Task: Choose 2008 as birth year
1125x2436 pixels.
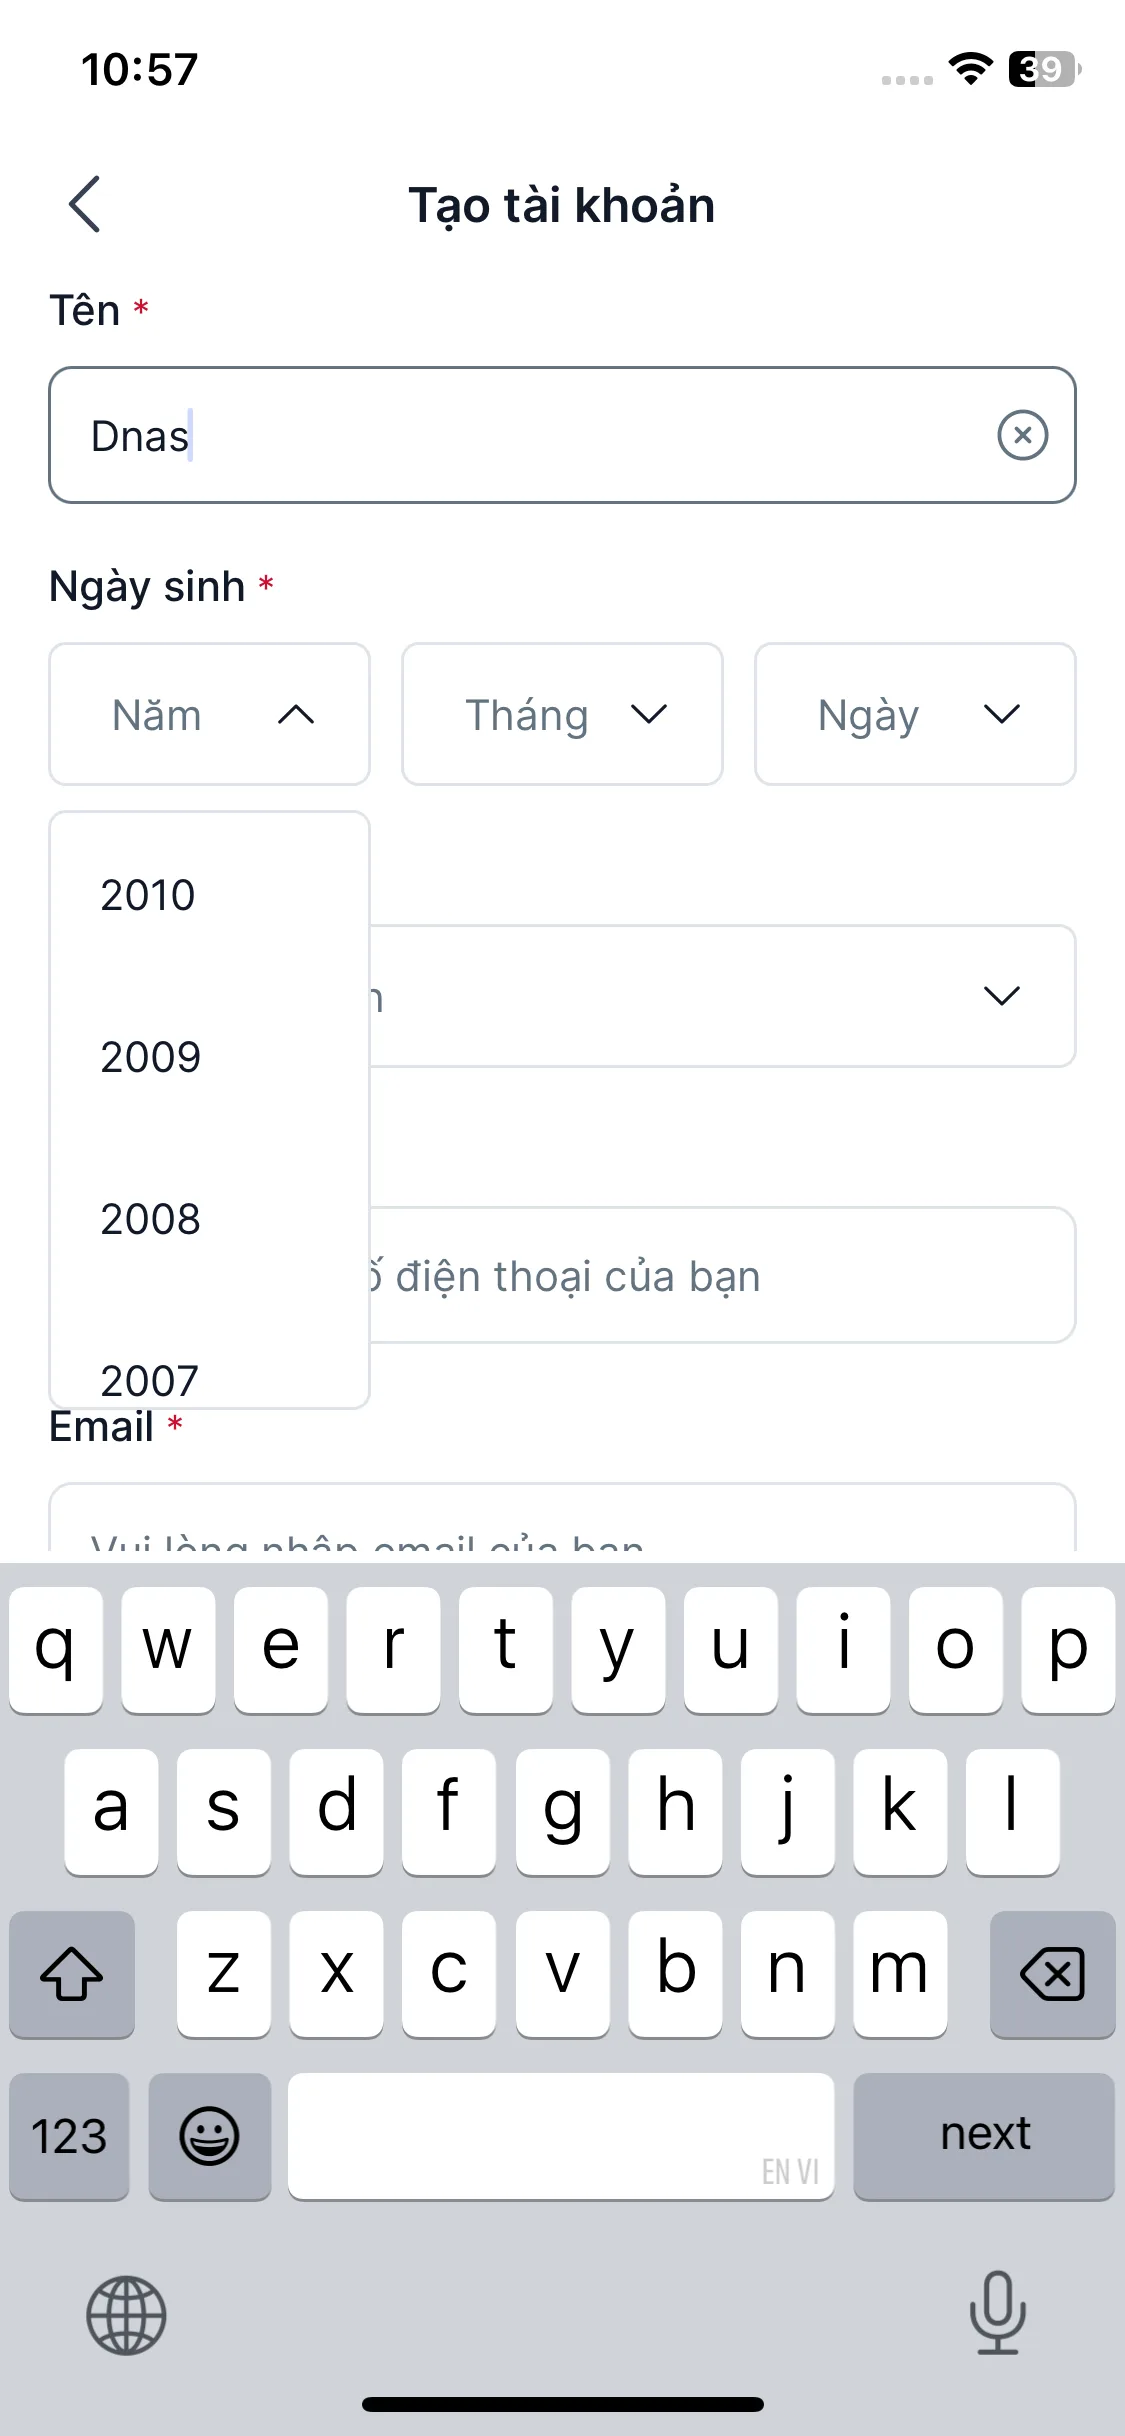Action: [150, 1219]
